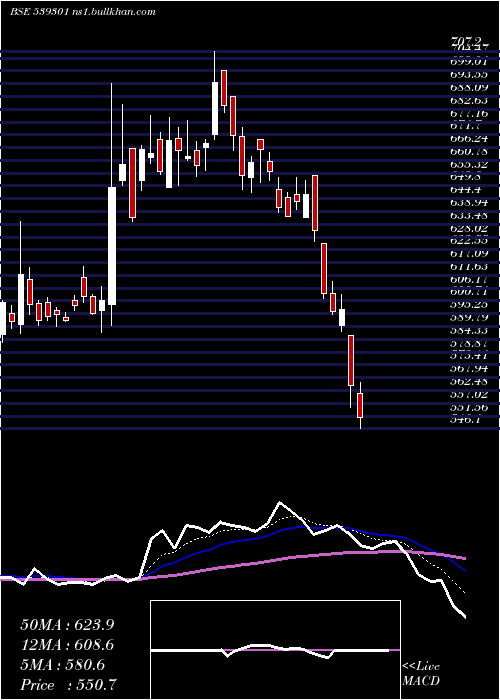Select the 611.63 price axis label
Viewport: 500px width, 700px height.
tap(470, 267)
